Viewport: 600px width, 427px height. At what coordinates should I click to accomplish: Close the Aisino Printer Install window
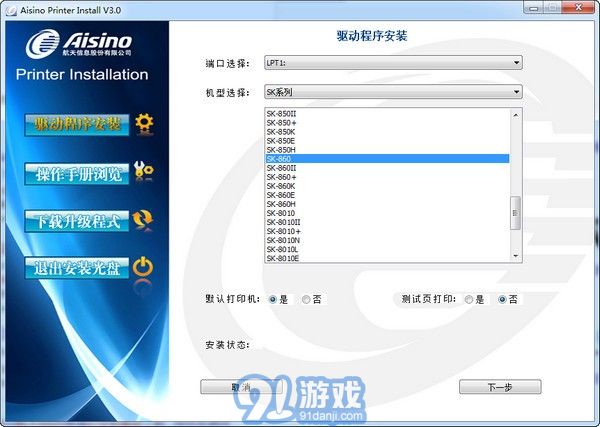579,7
